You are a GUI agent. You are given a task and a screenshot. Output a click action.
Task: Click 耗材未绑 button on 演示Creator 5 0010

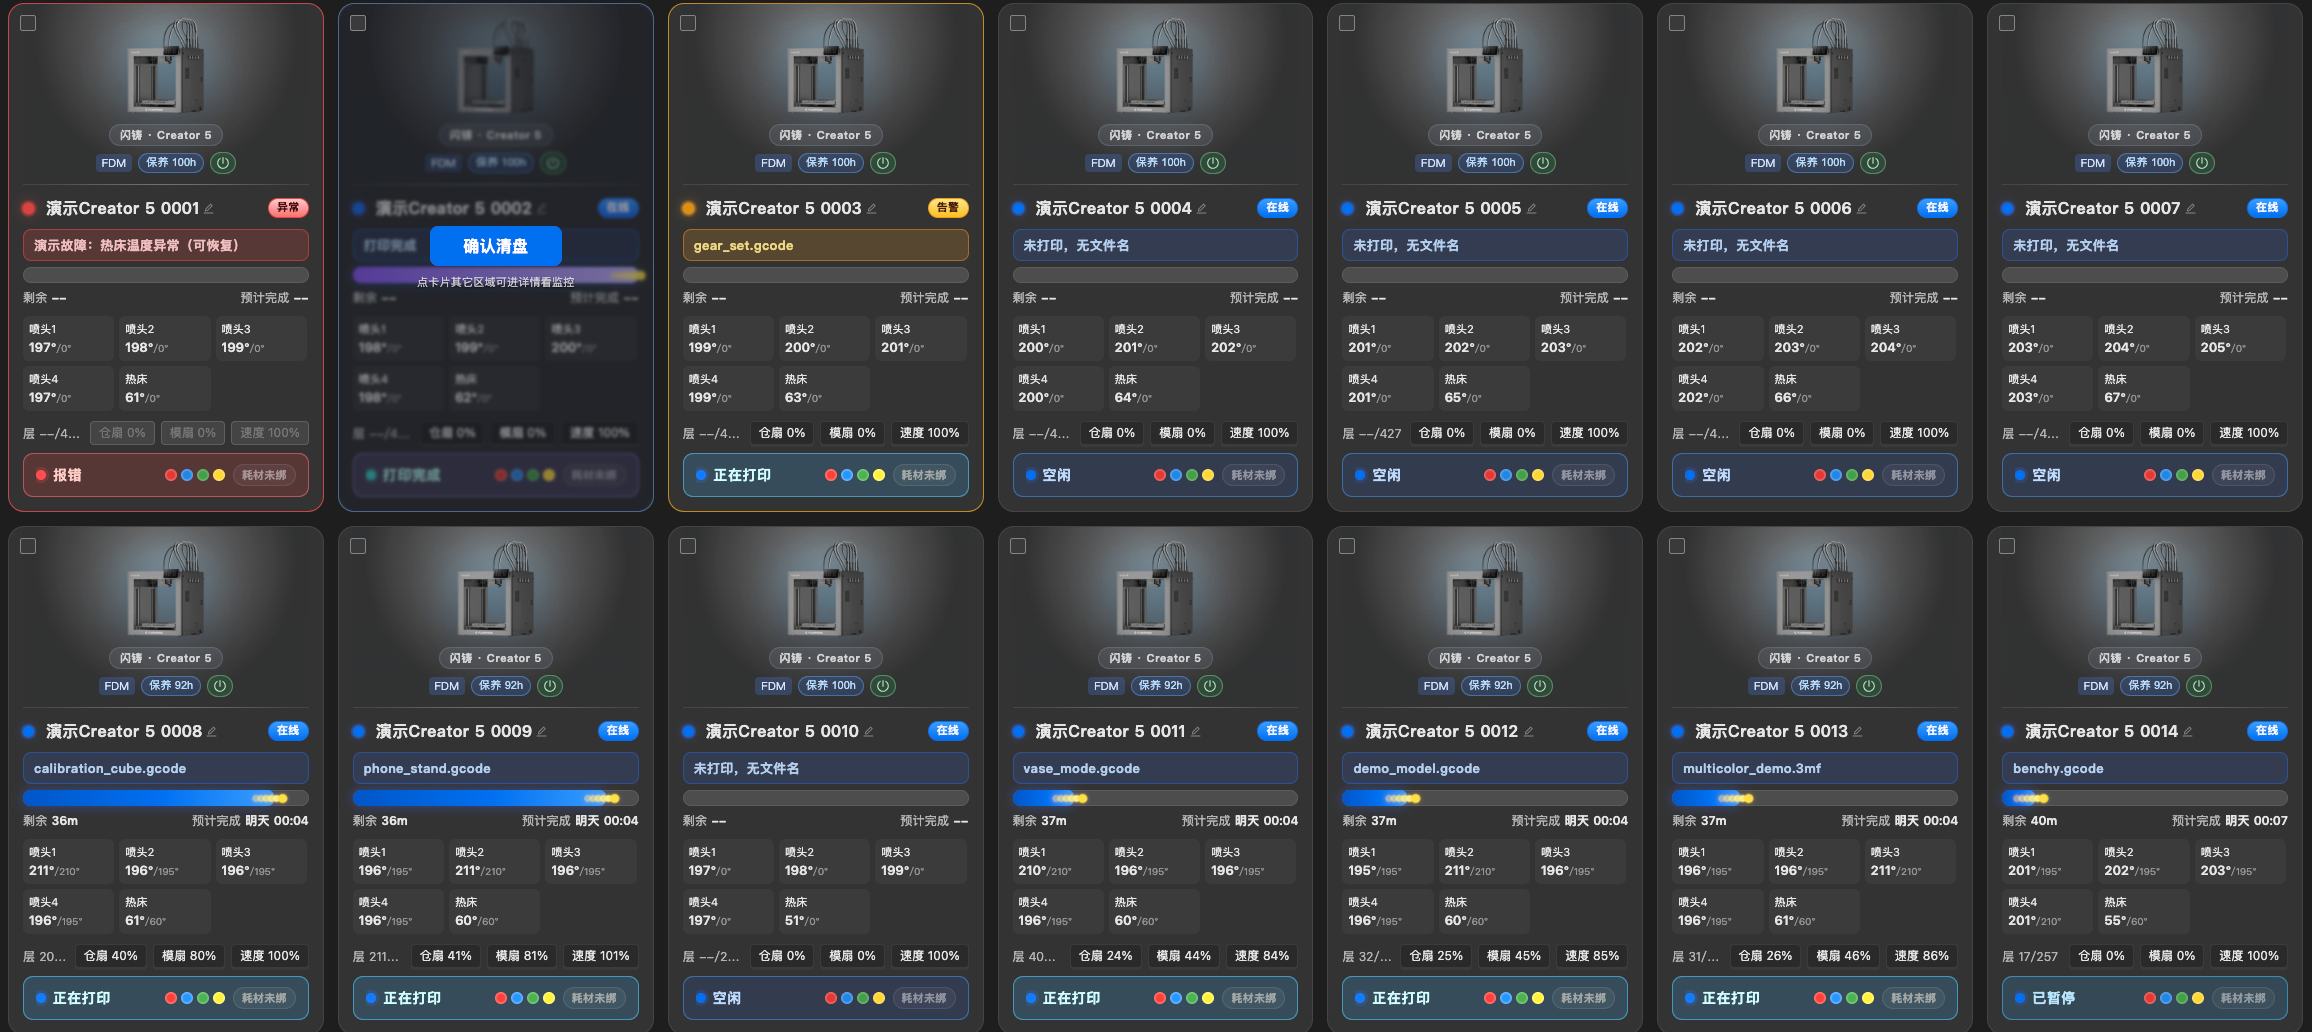[x=924, y=998]
